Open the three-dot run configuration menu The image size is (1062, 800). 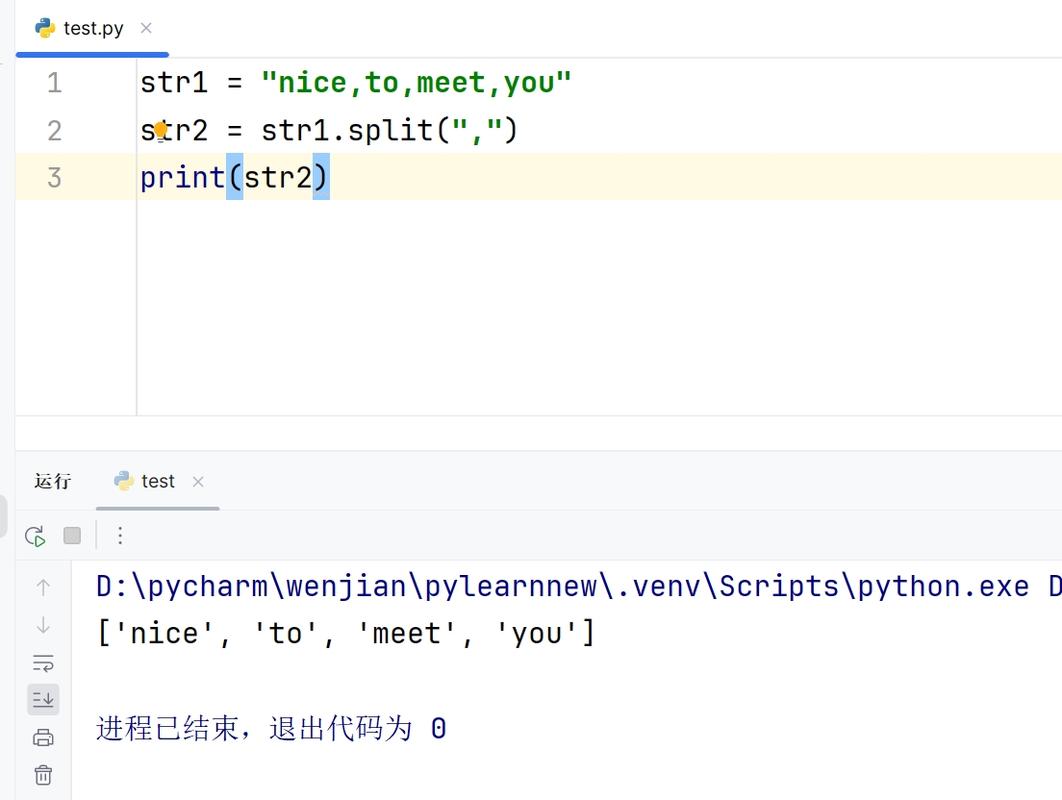click(119, 535)
